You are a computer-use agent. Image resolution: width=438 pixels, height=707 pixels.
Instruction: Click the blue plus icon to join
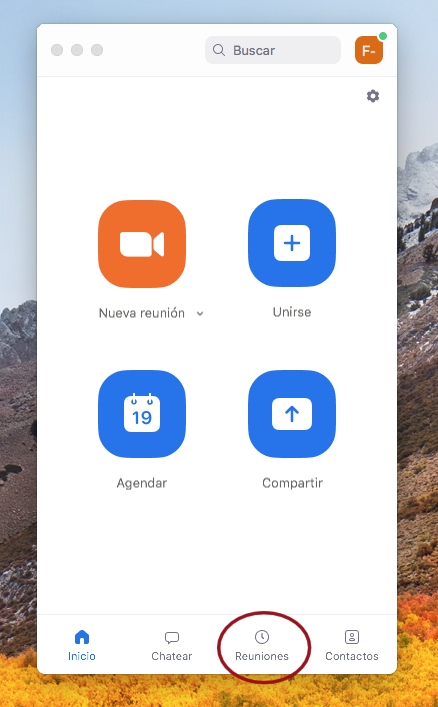click(x=292, y=243)
